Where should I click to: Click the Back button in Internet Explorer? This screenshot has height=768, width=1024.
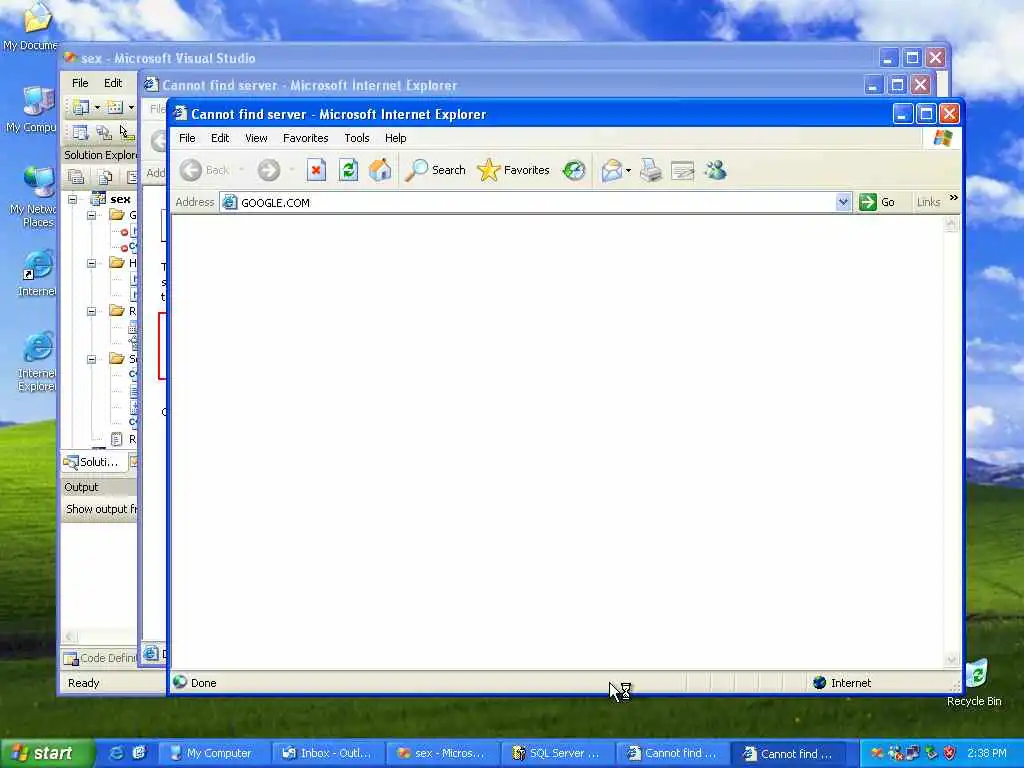pos(204,170)
